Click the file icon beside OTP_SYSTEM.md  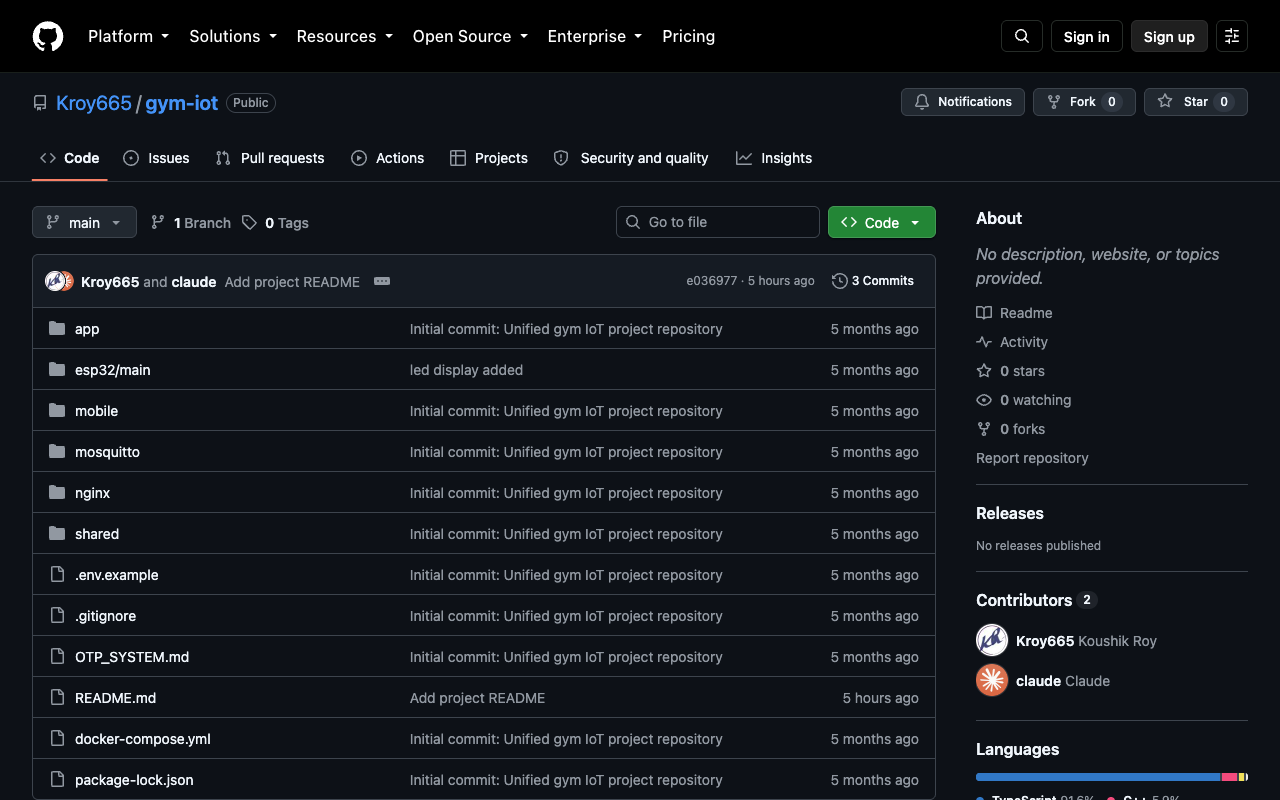point(57,657)
